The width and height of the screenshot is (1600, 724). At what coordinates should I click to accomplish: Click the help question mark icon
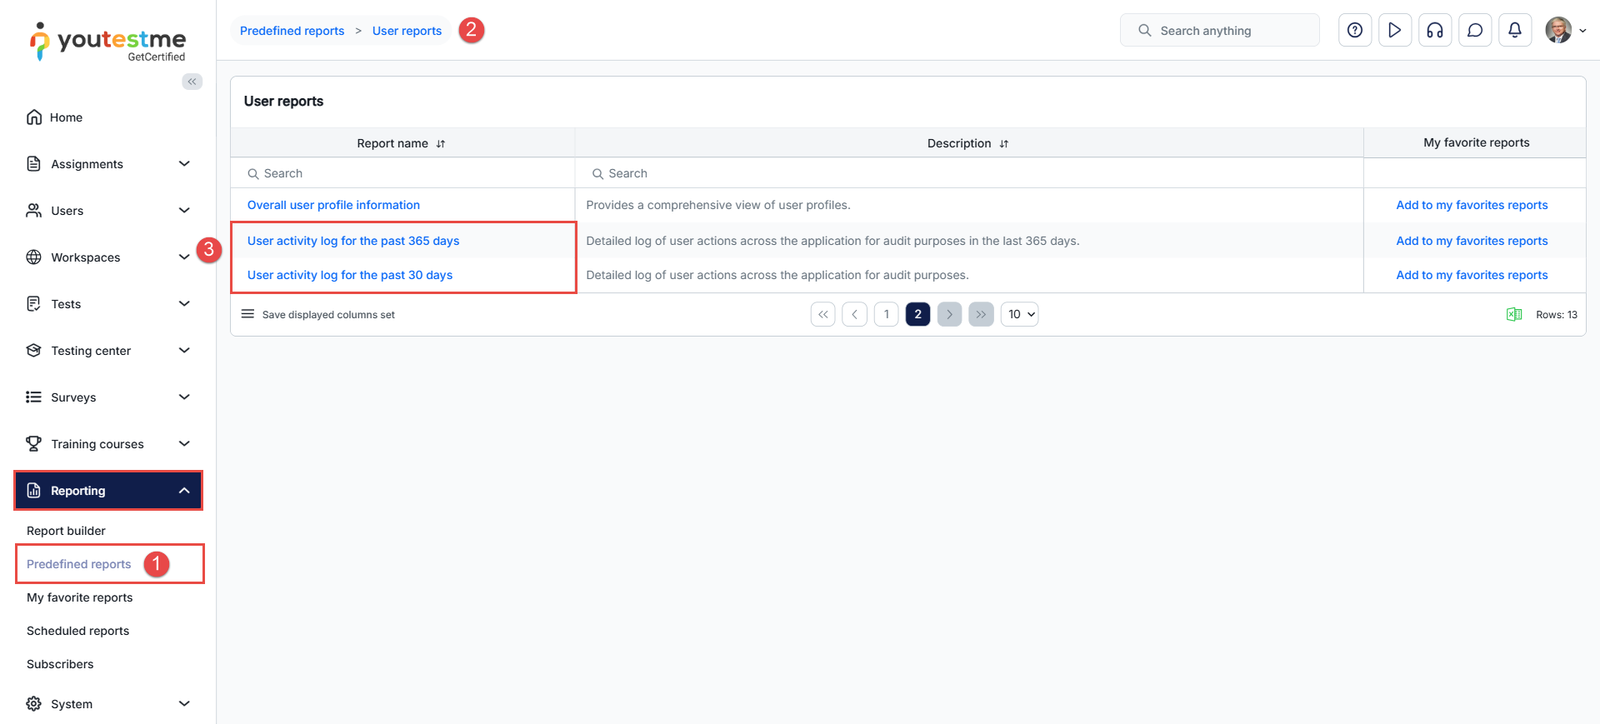[x=1354, y=31]
